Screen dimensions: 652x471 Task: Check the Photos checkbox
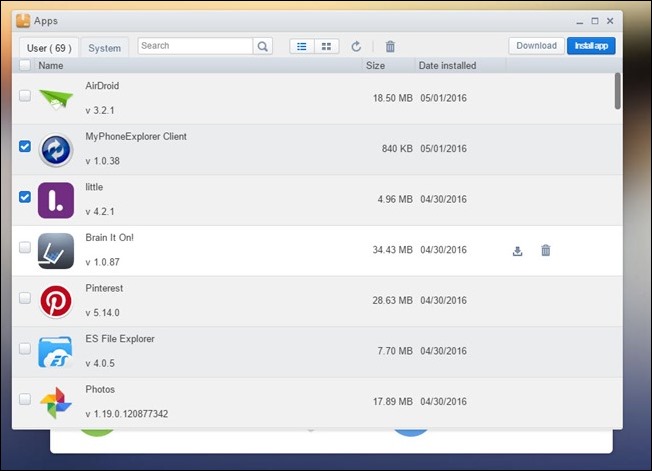25,399
